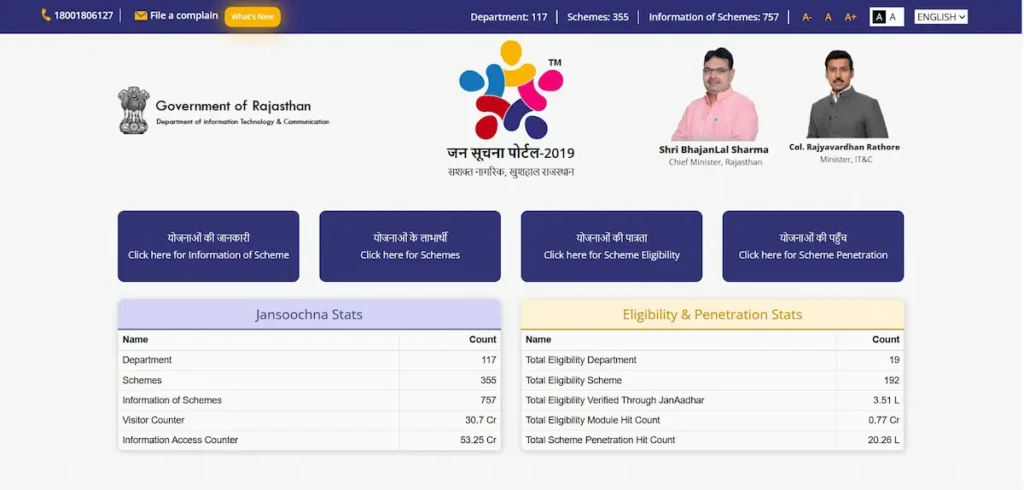
Task: Click Department: 117 in header
Action: click(509, 17)
